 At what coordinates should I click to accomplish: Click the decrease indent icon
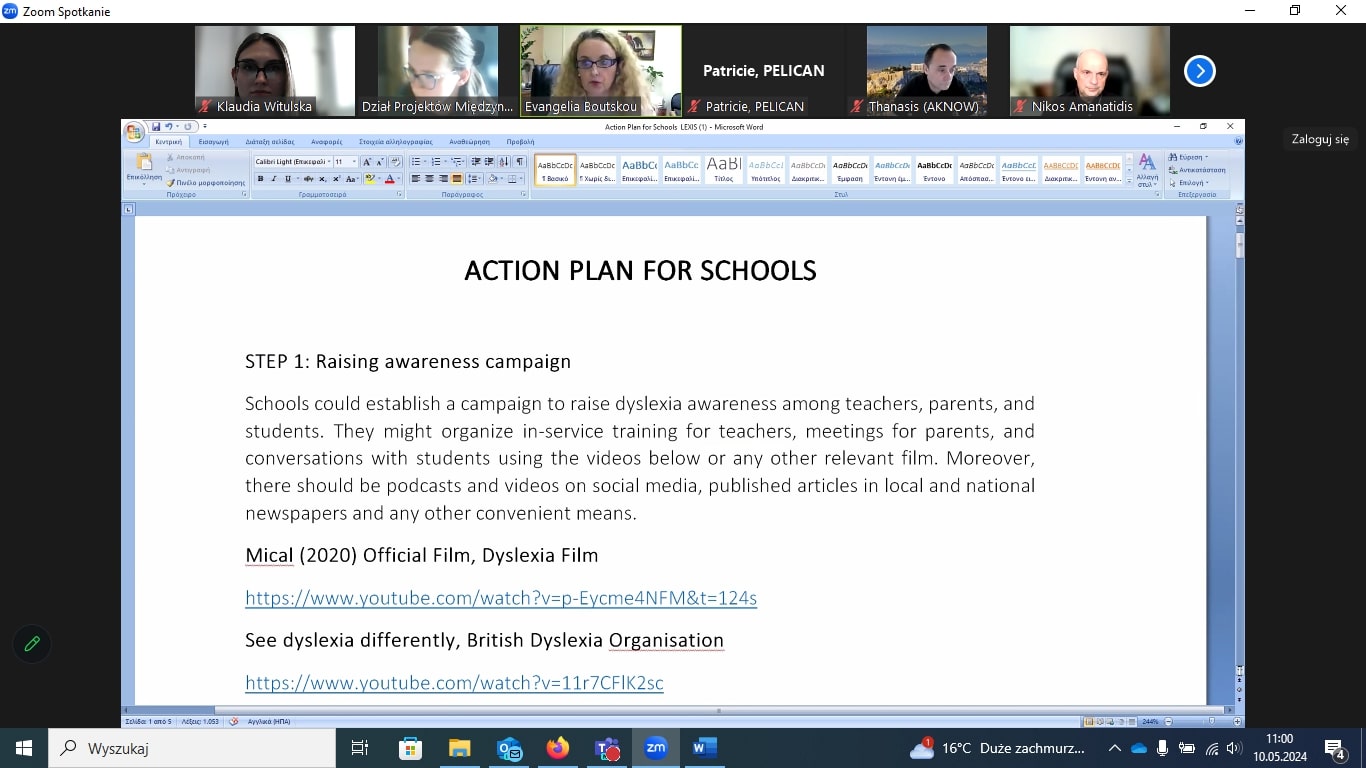tap(476, 162)
